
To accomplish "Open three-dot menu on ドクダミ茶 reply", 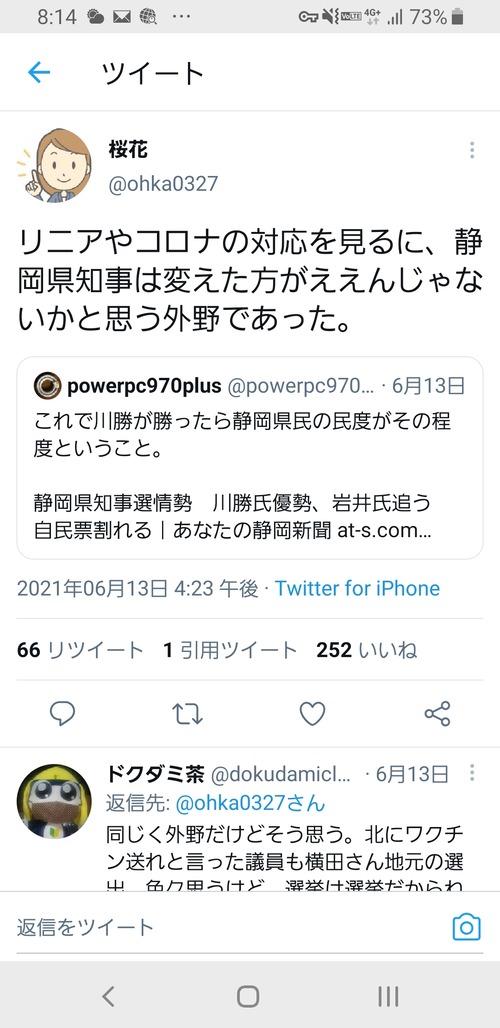I will coord(472,772).
